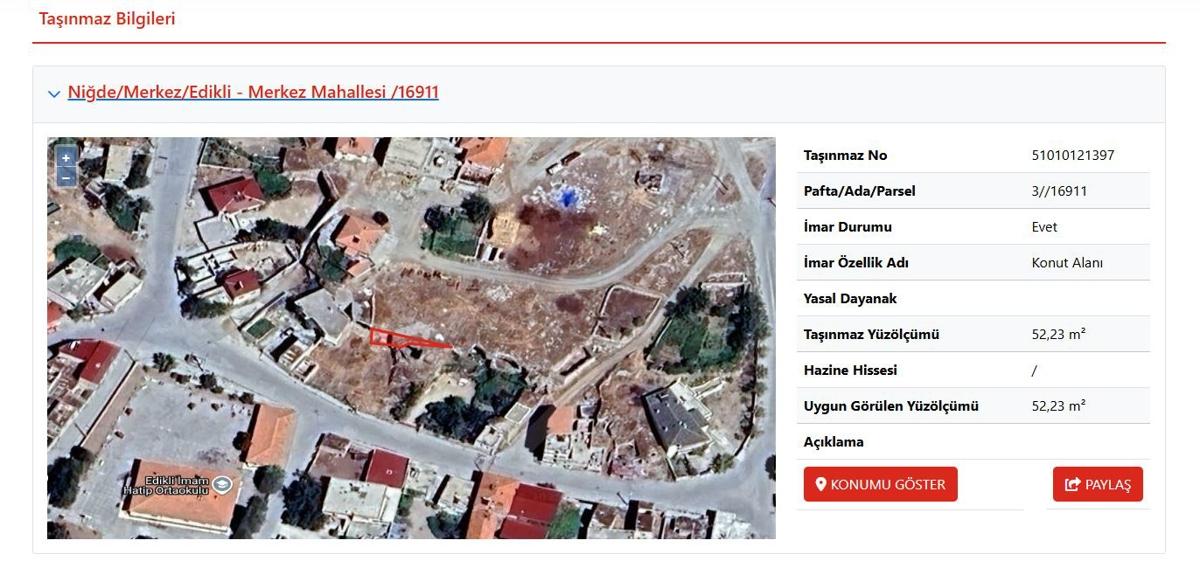Click the Taşınmaz Bilgileri section heading

pos(107,19)
